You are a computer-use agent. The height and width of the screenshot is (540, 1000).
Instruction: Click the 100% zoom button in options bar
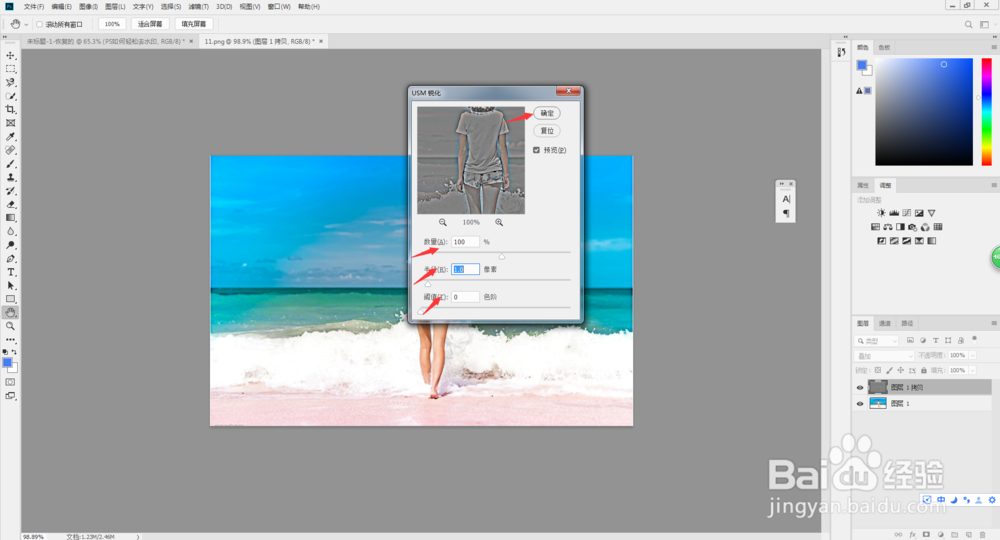pos(112,24)
